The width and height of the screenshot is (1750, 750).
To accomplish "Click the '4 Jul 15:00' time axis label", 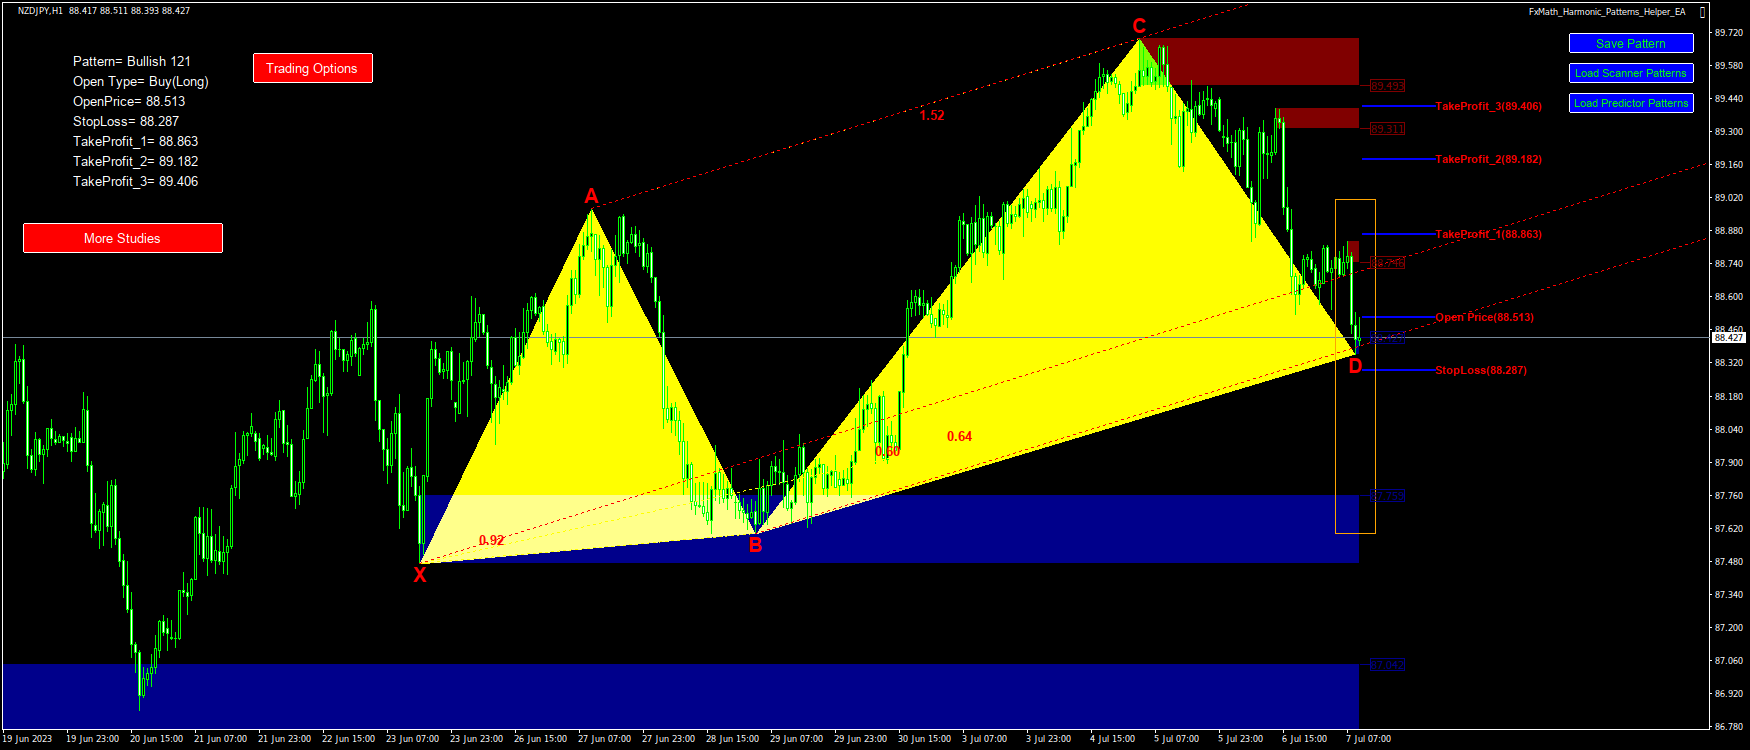I will tap(1112, 739).
